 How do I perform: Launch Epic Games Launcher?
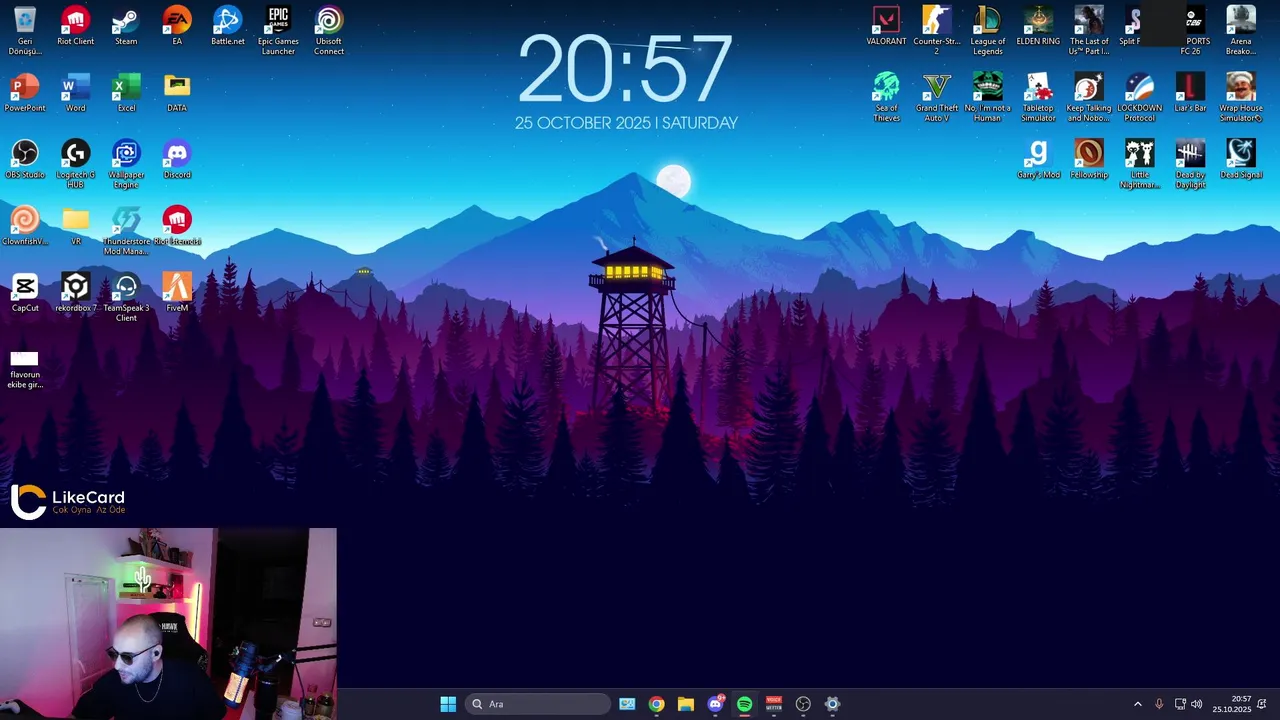click(x=278, y=31)
